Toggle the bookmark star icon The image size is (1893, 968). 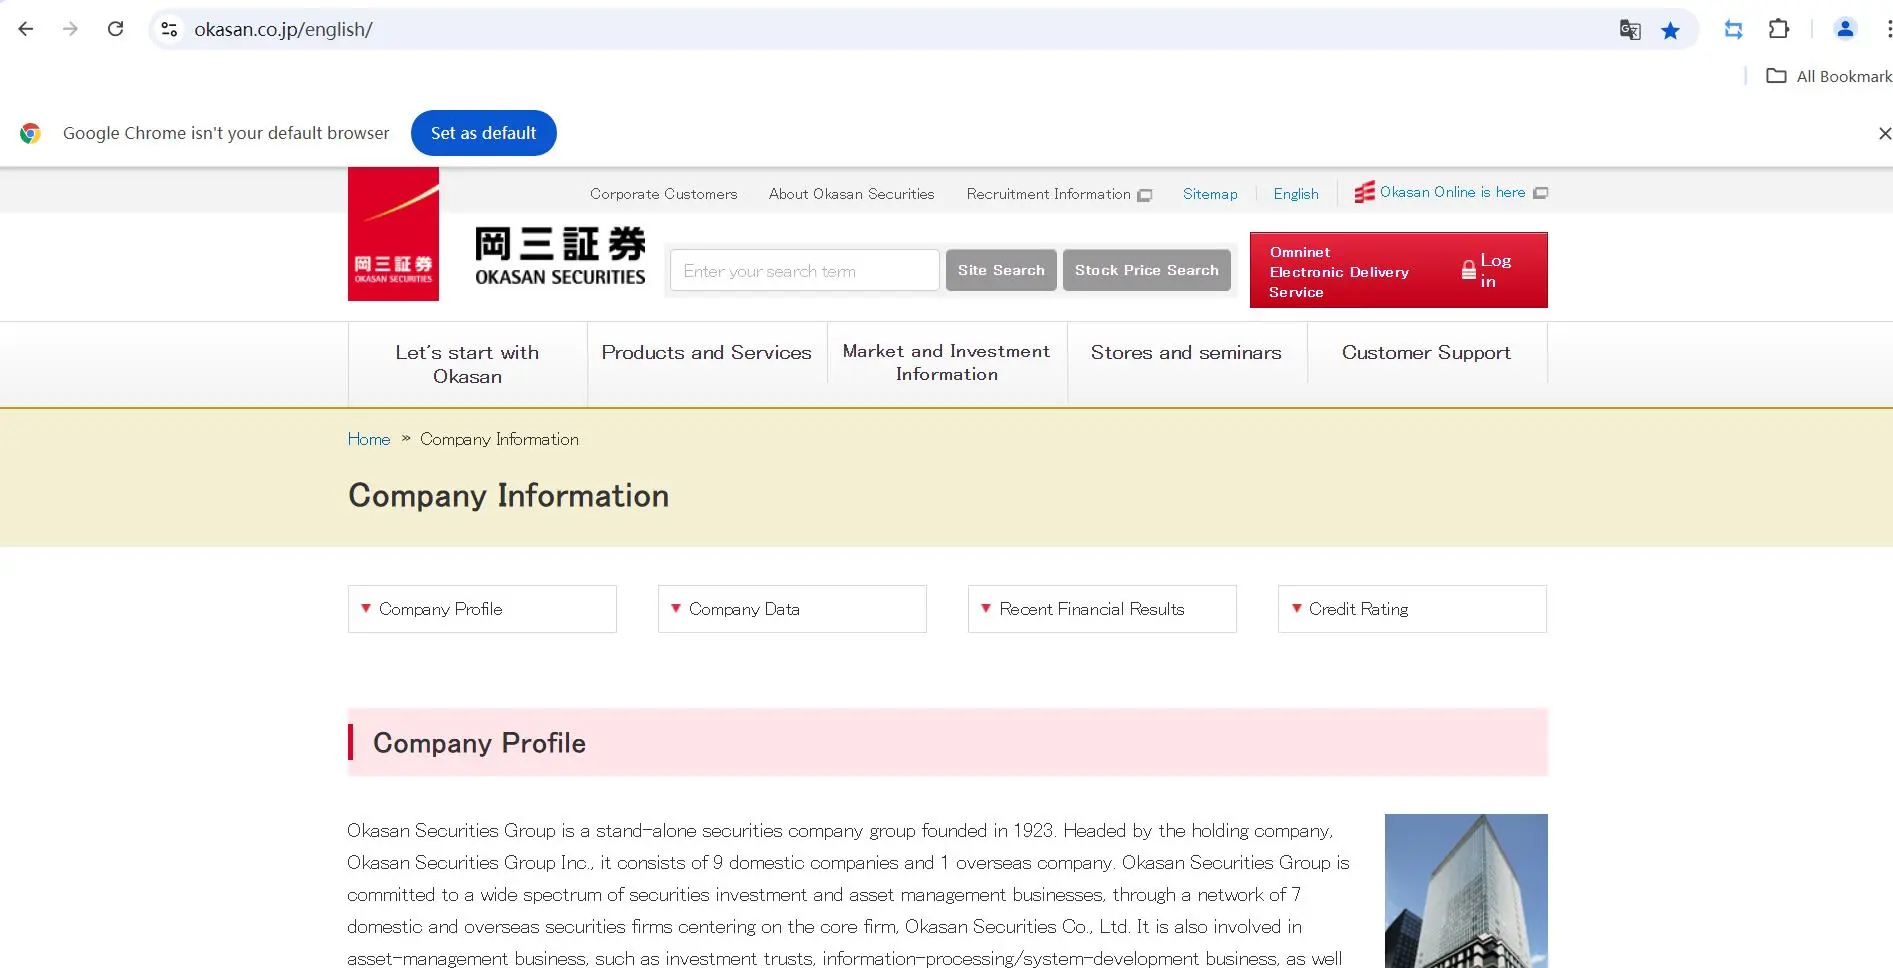(x=1670, y=30)
